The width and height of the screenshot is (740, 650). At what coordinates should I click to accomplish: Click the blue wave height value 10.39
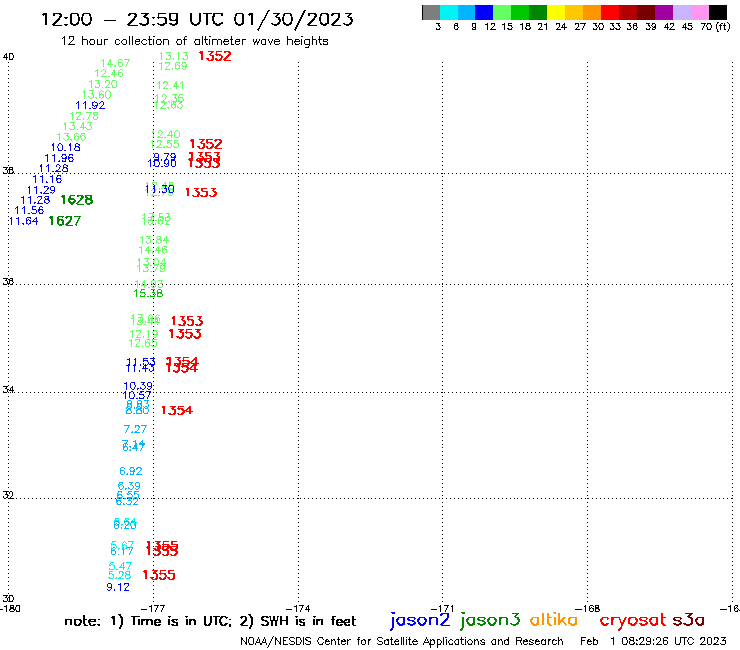(x=138, y=386)
